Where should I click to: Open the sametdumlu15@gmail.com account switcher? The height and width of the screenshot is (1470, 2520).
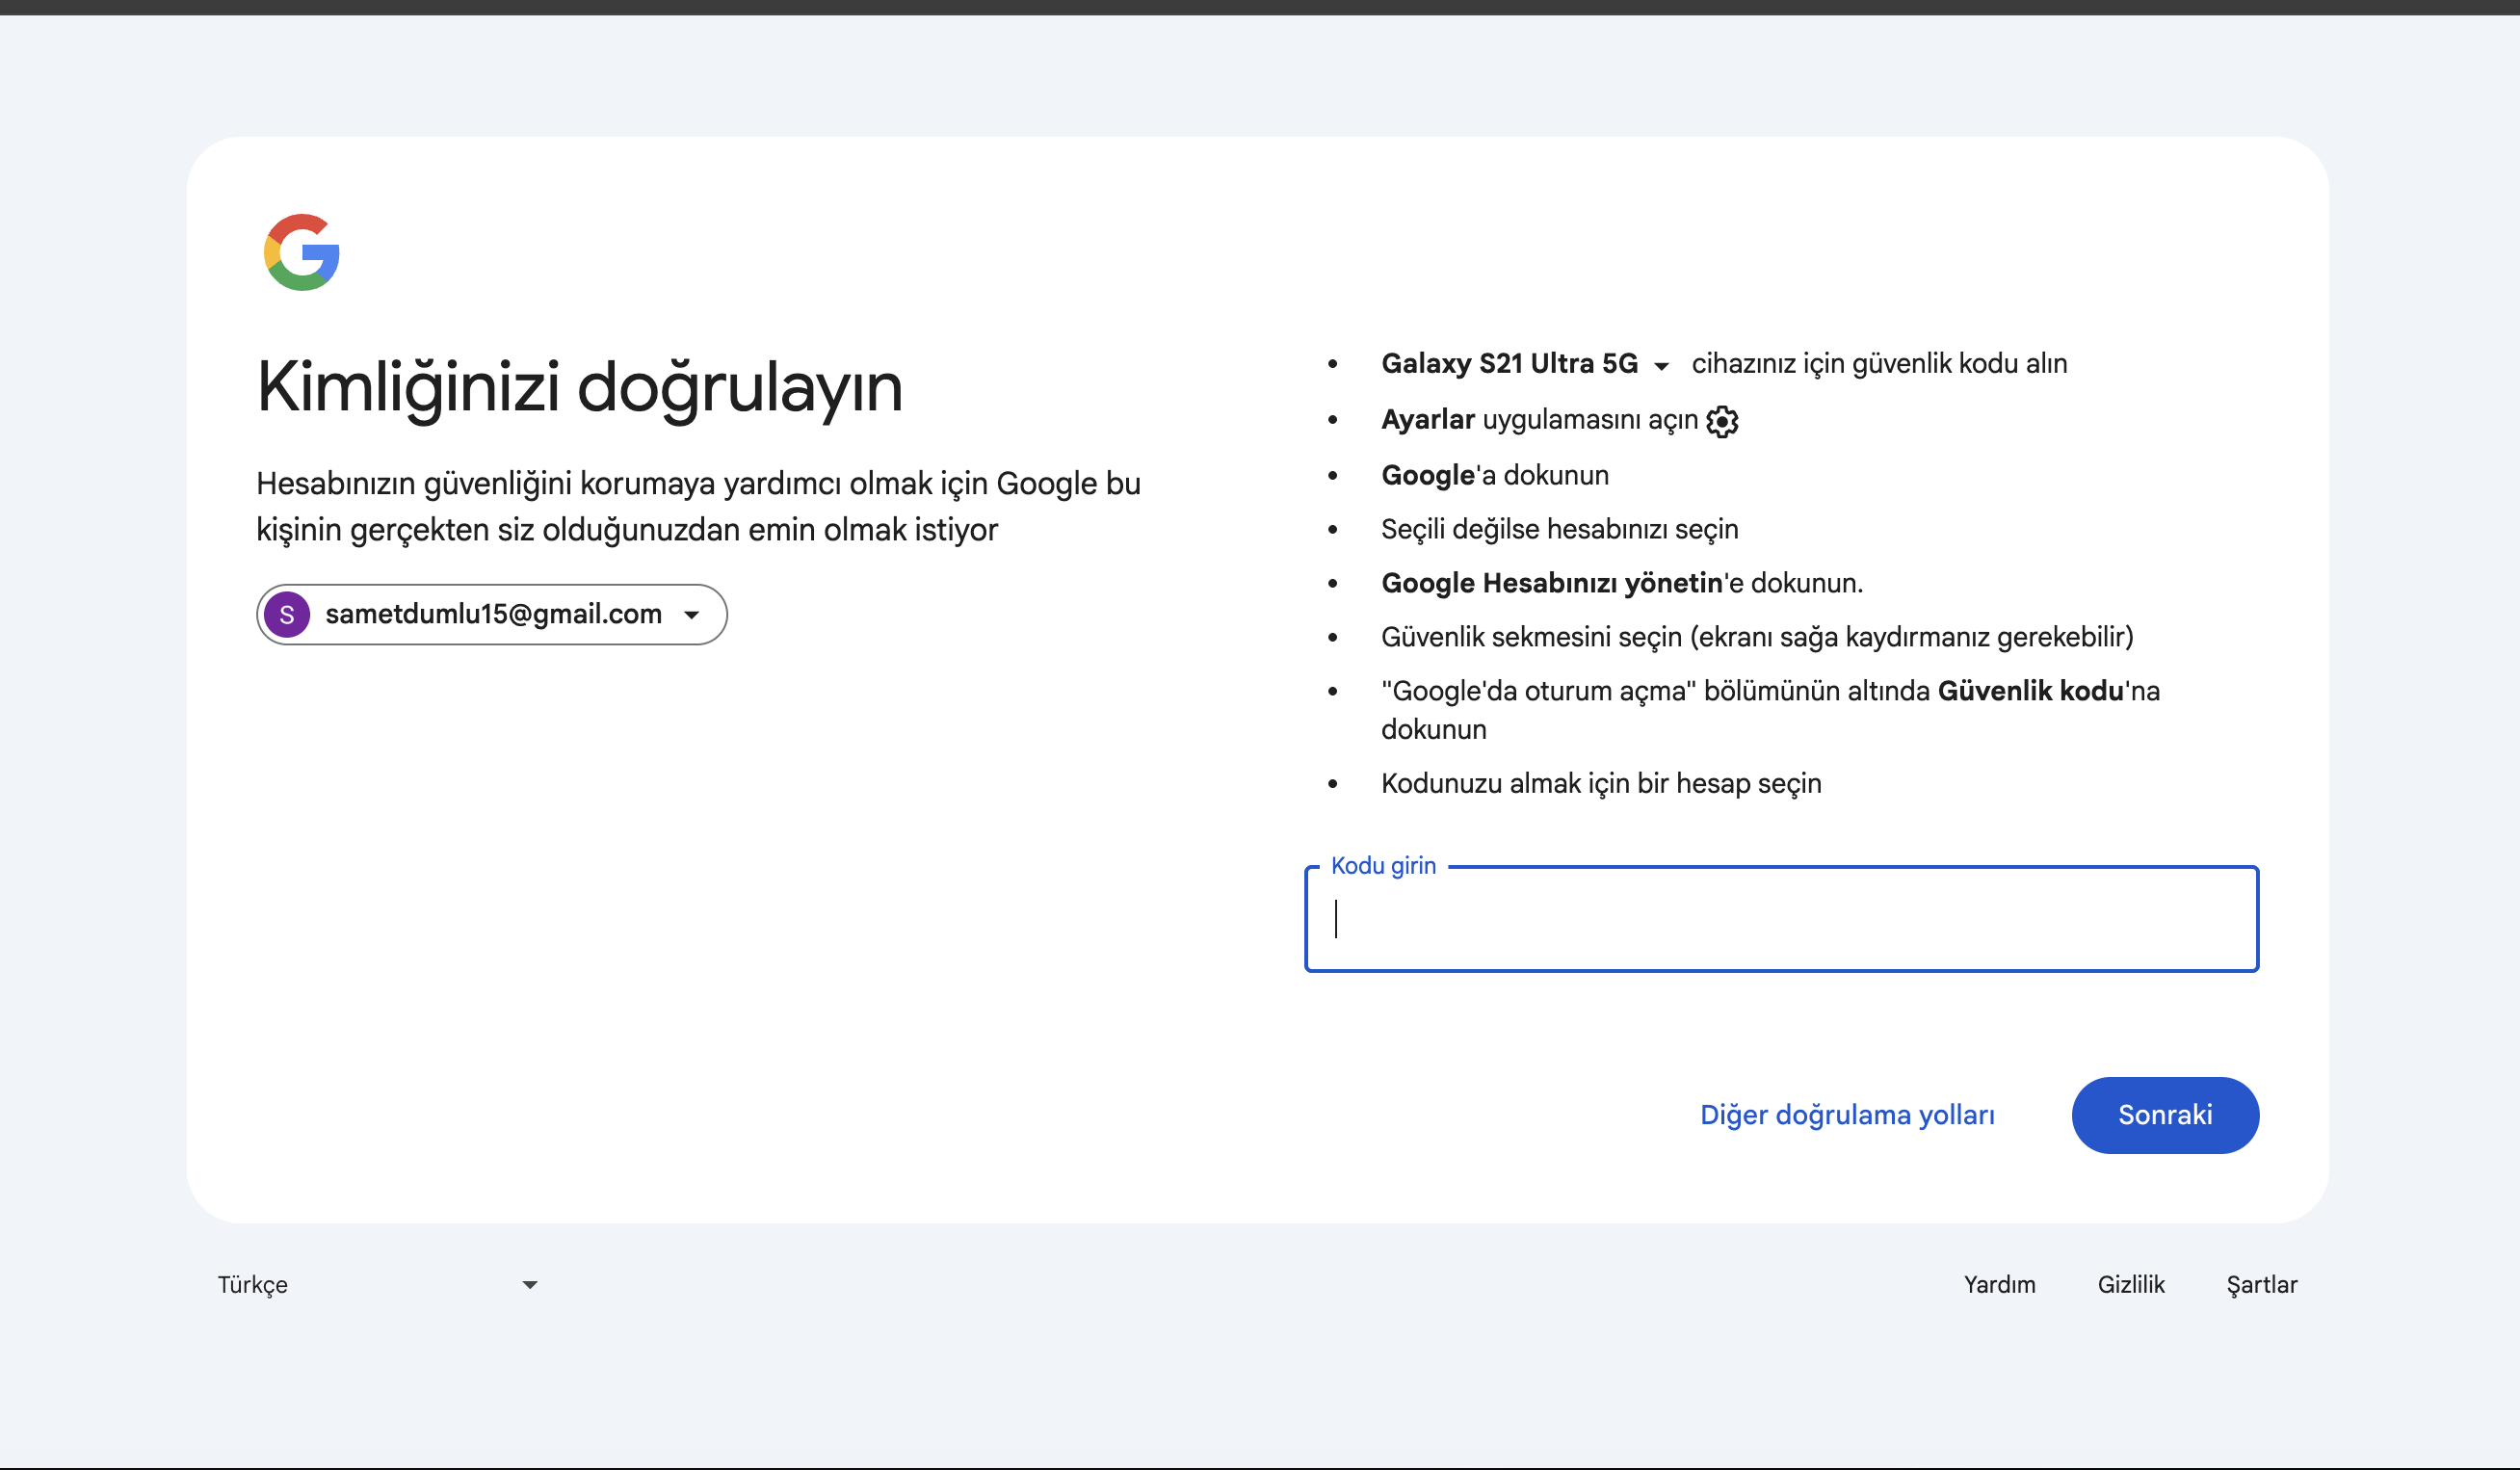click(492, 614)
